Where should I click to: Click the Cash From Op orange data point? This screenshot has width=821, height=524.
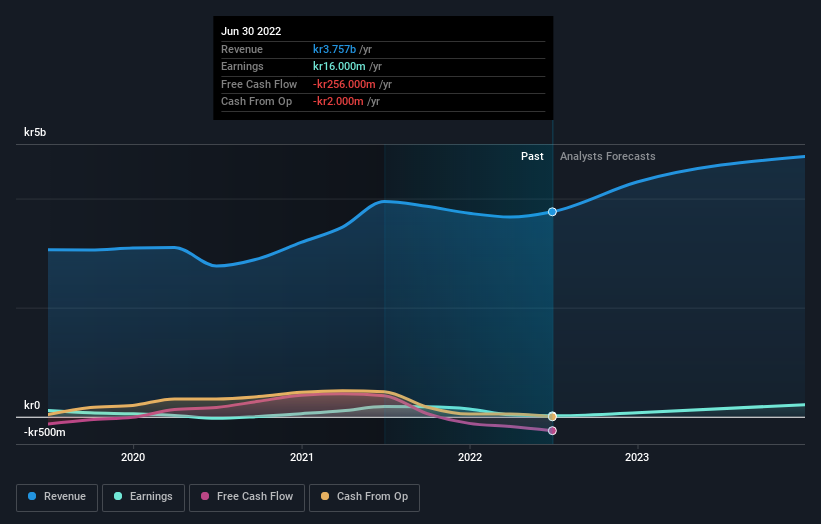click(552, 417)
